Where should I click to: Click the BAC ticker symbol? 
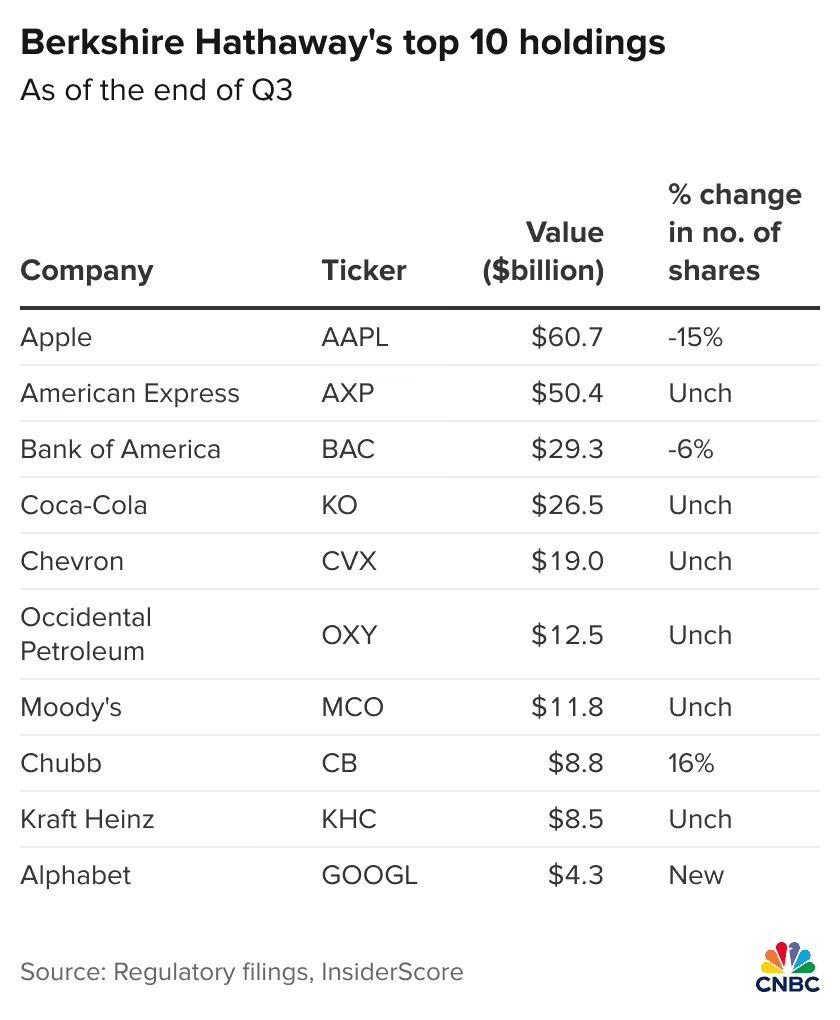pyautogui.click(x=348, y=449)
